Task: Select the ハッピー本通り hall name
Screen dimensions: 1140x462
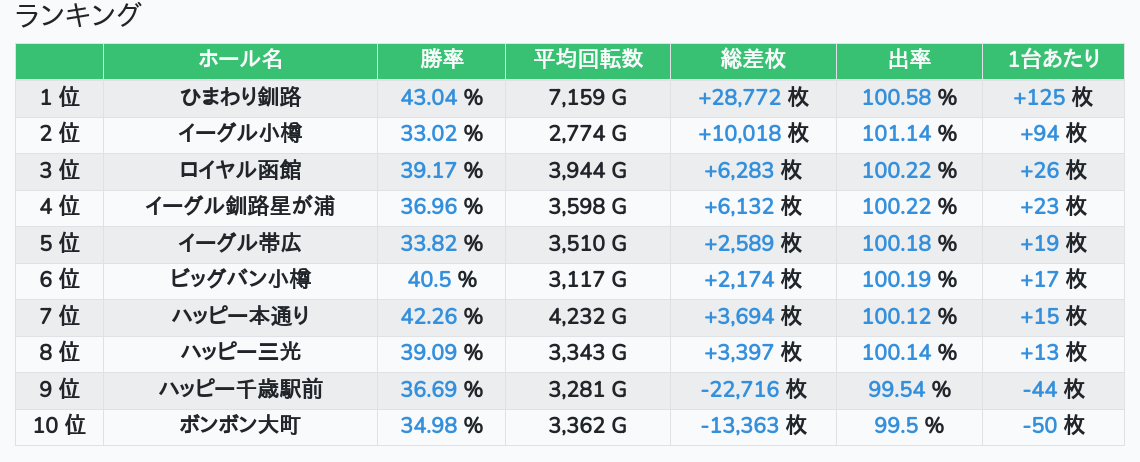Action: pos(240,316)
